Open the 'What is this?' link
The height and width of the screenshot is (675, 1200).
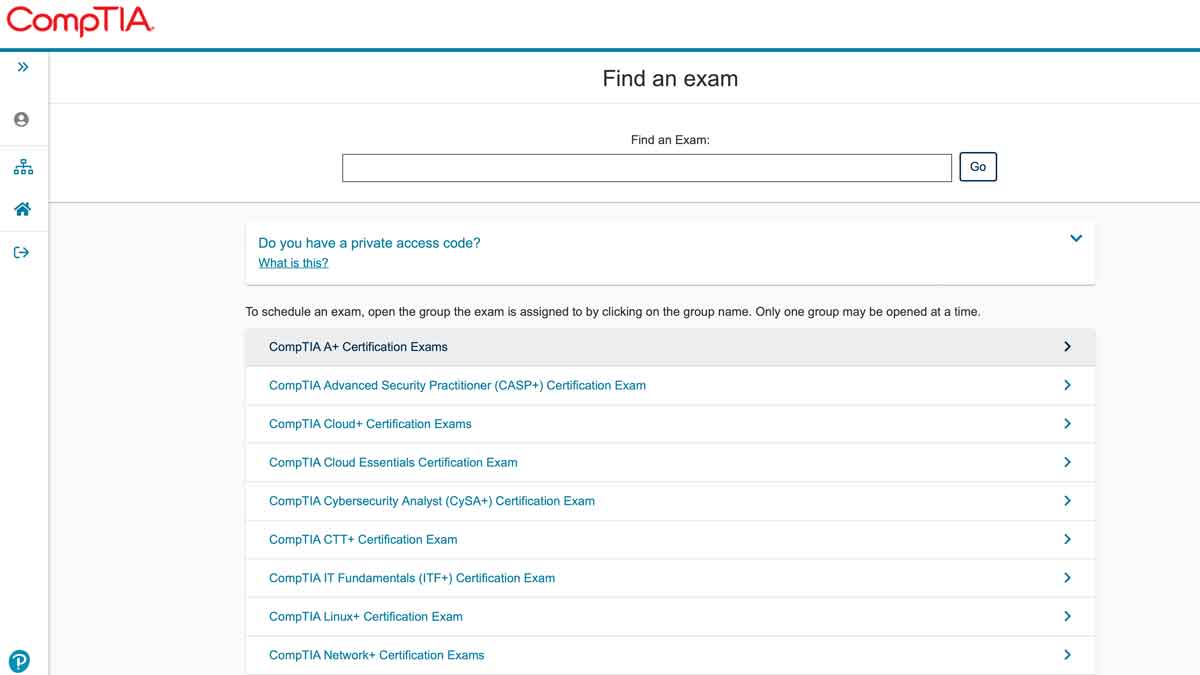point(293,263)
